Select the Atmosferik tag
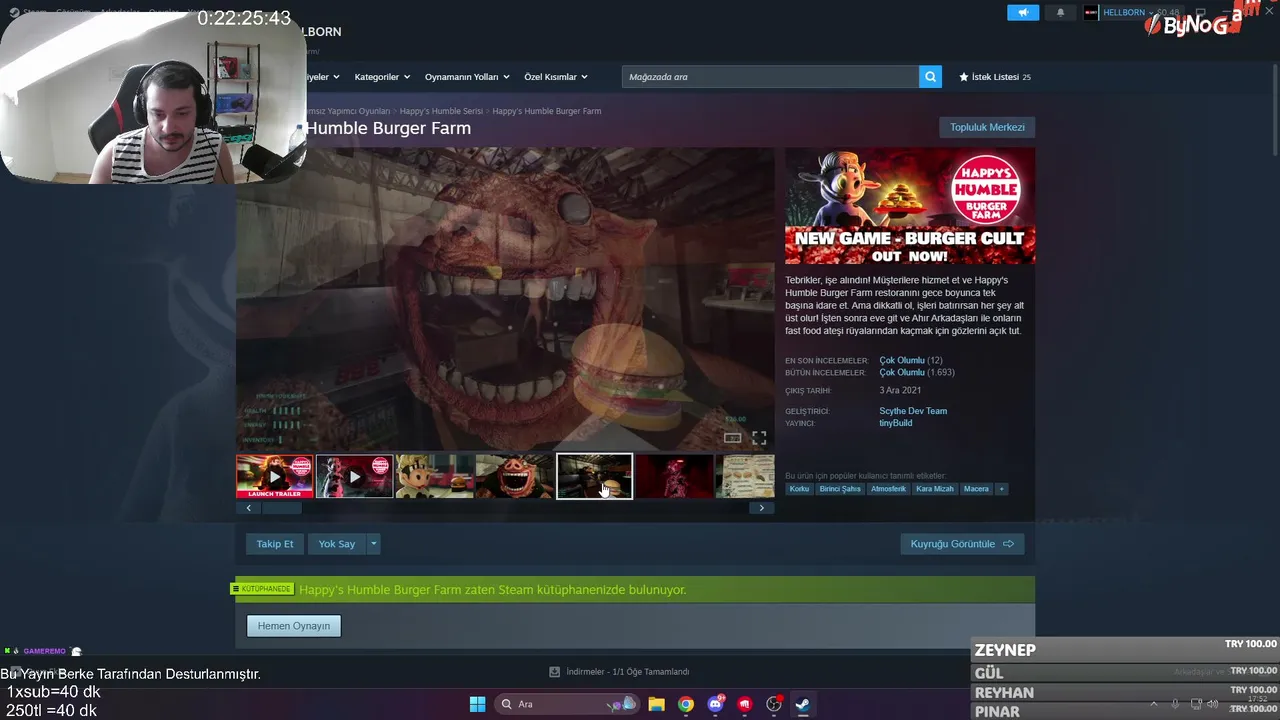This screenshot has height=720, width=1280. click(888, 489)
